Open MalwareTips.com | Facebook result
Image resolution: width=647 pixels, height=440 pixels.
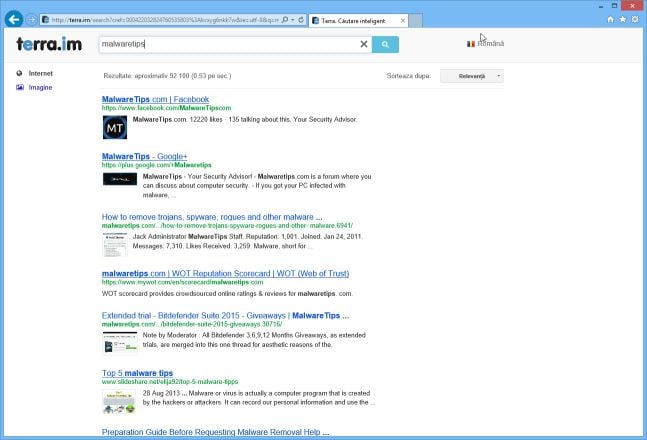[155, 99]
